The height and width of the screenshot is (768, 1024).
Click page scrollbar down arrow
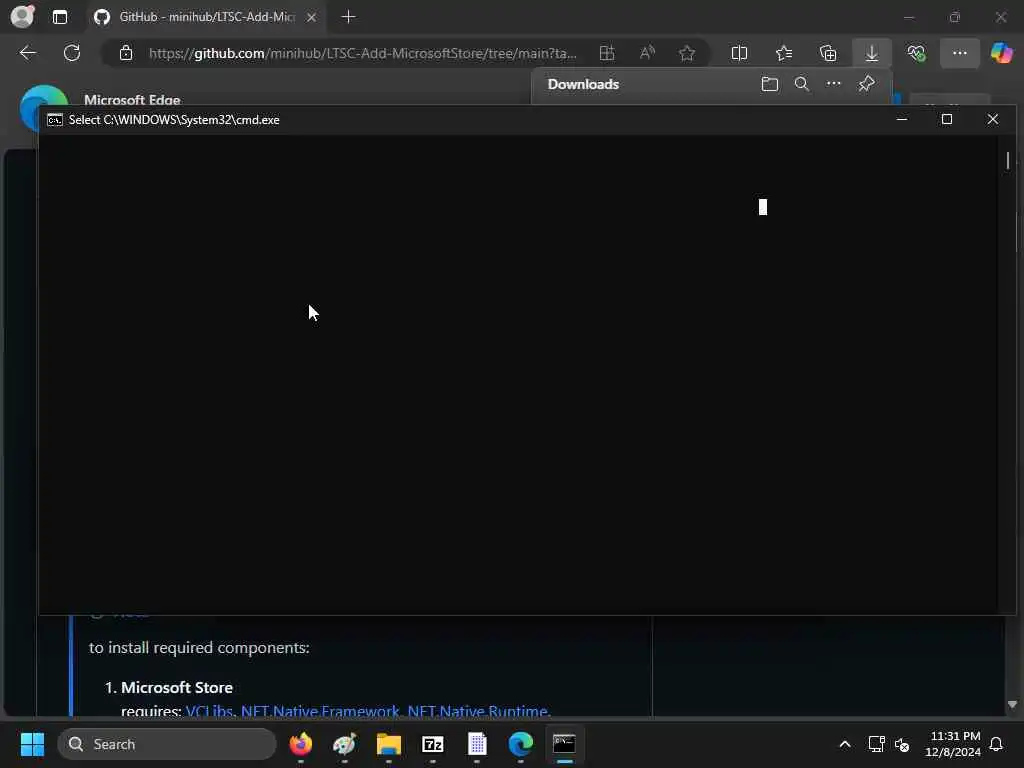coord(1012,705)
